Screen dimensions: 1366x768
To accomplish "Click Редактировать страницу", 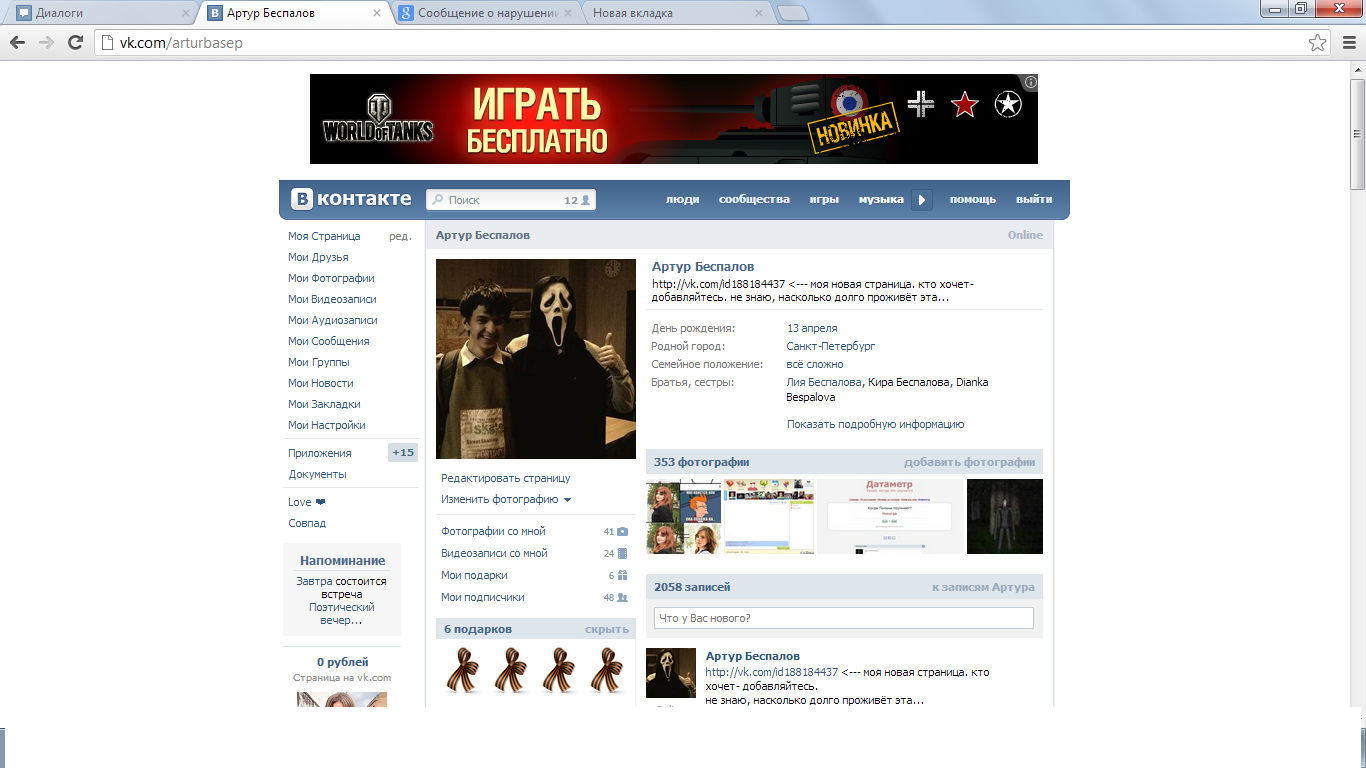I will [x=506, y=479].
